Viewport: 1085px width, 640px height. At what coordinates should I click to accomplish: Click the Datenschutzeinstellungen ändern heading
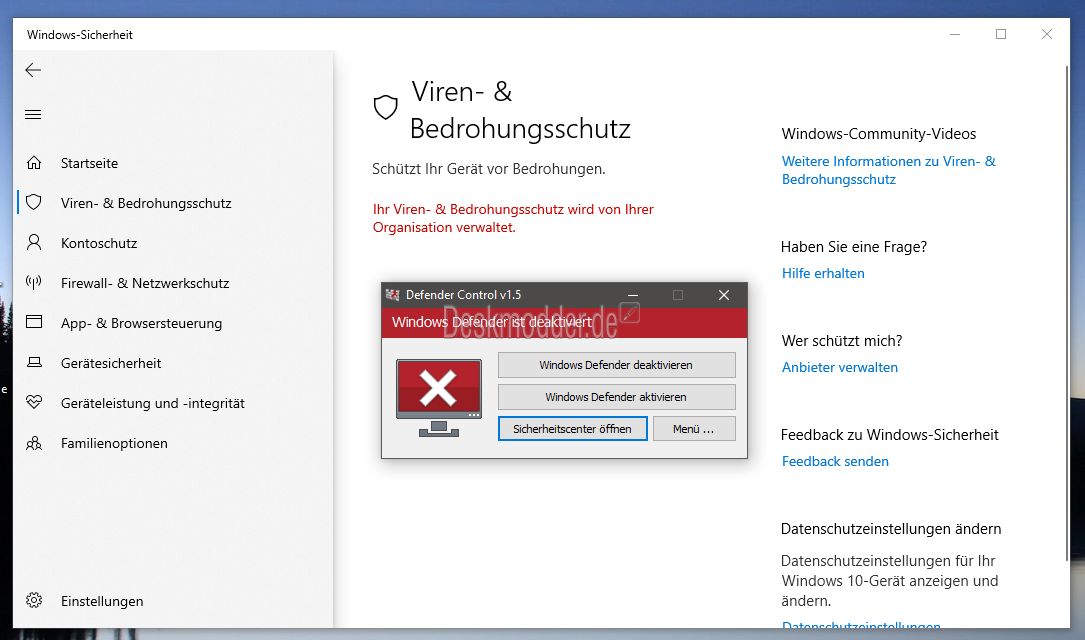tap(891, 529)
